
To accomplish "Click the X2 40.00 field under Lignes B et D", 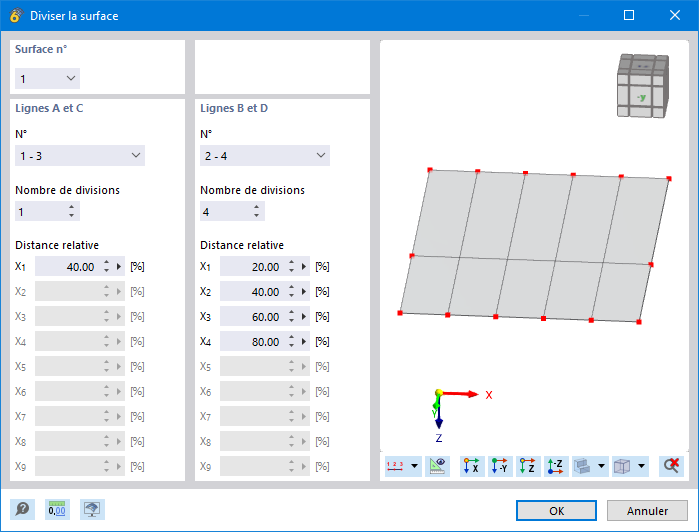I will [x=253, y=292].
